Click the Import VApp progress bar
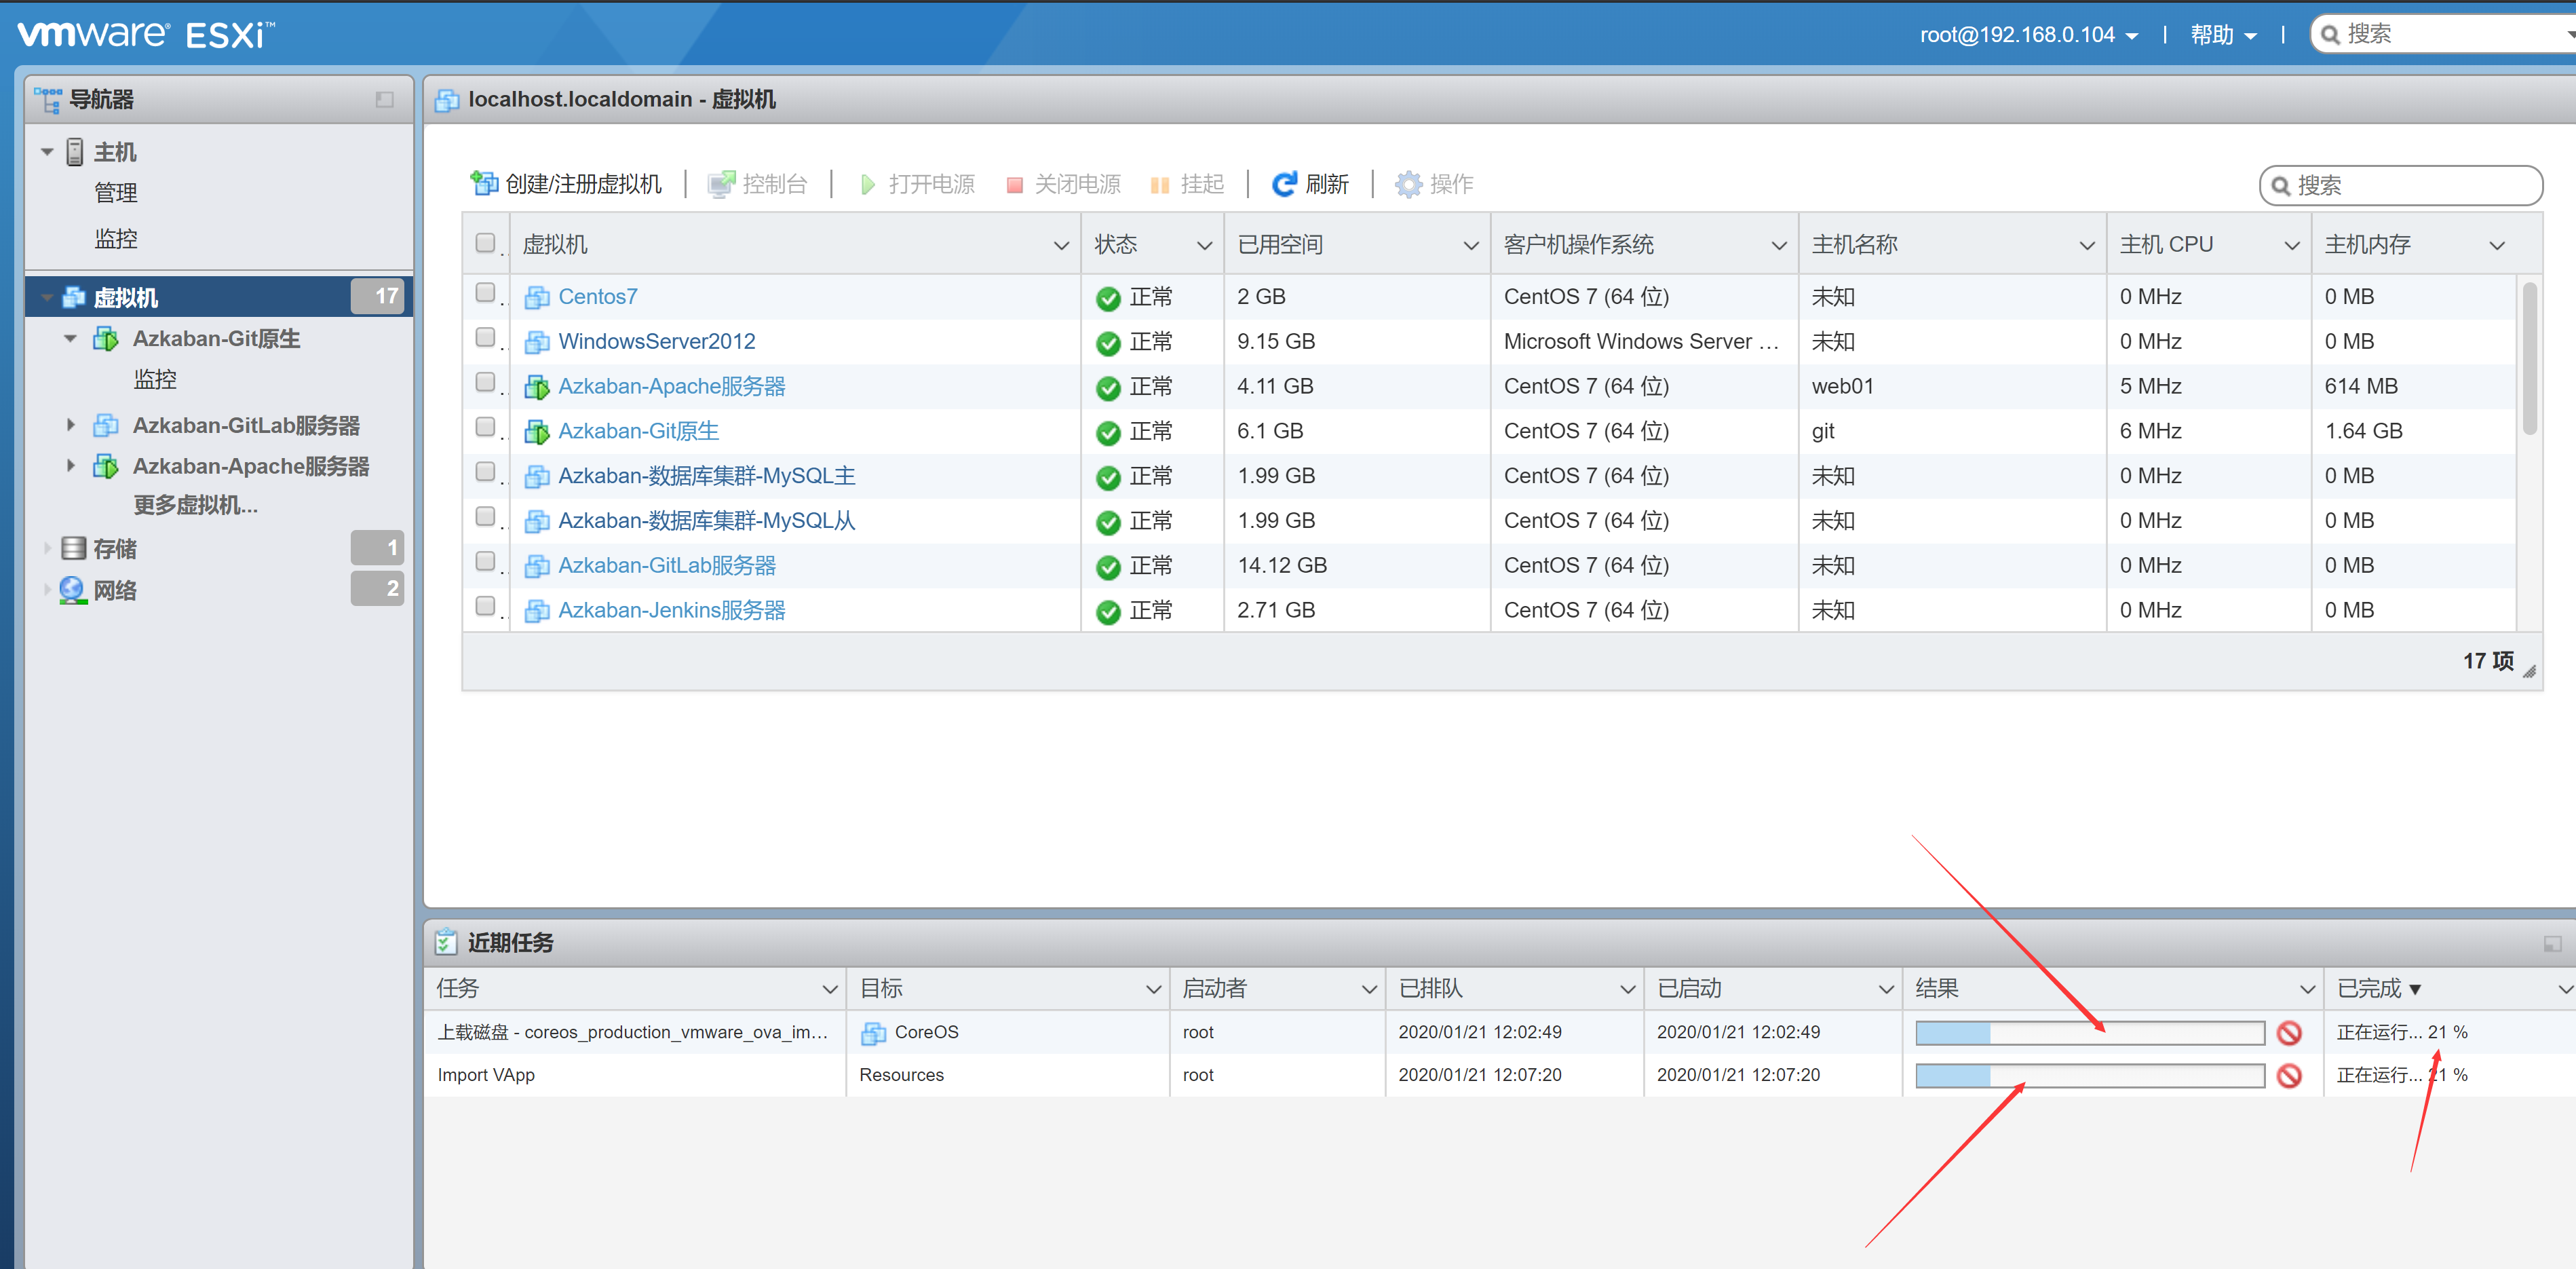2576x1269 pixels. [x=2090, y=1076]
